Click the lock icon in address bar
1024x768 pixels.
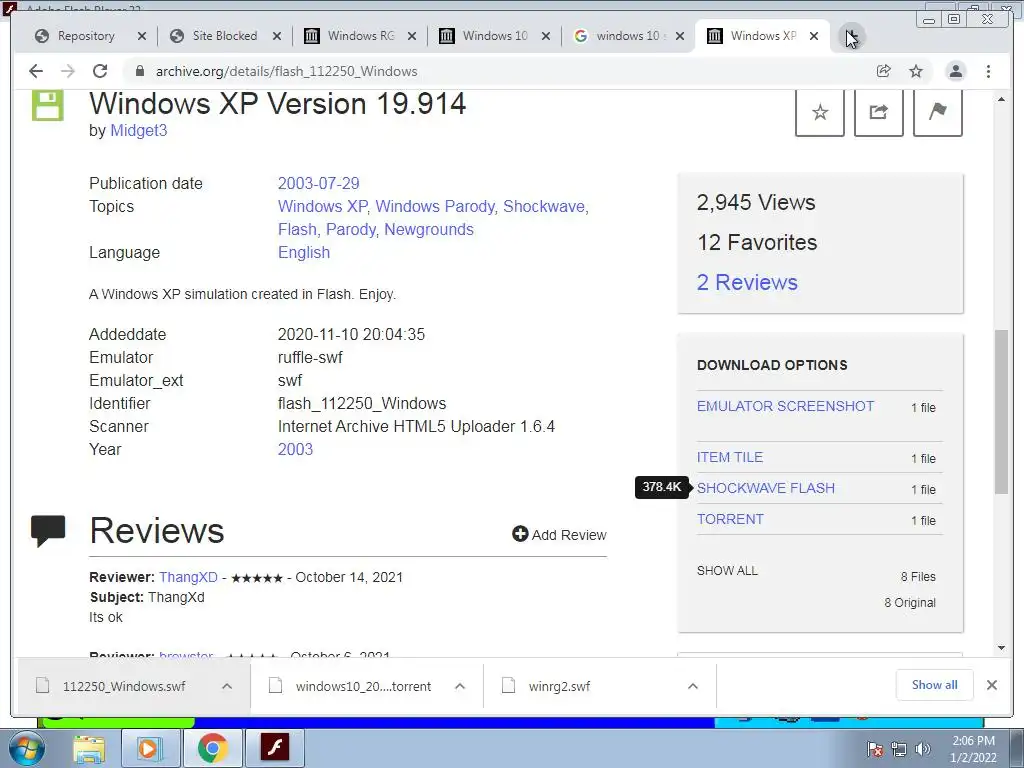pyautogui.click(x=139, y=71)
